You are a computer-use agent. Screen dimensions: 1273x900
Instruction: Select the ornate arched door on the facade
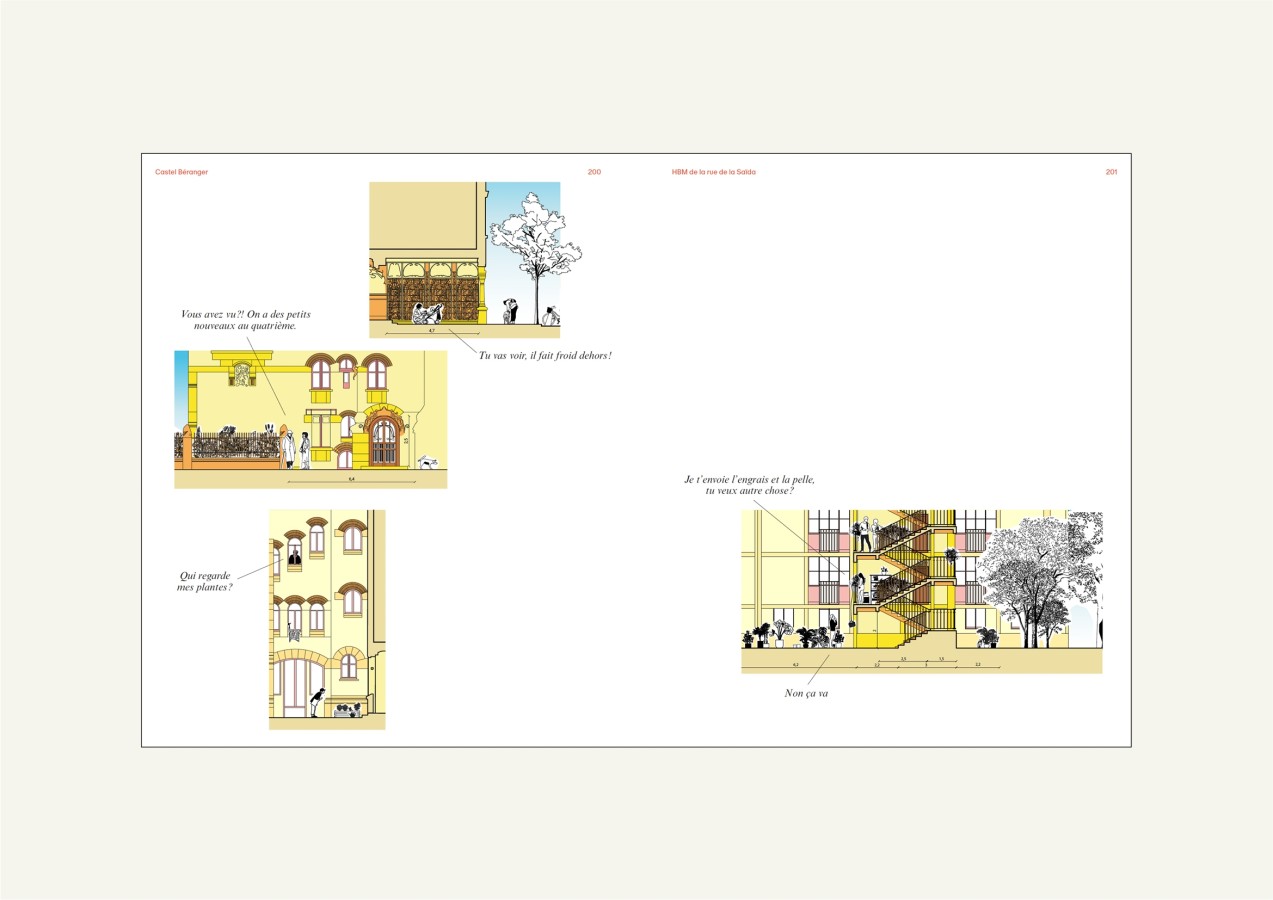click(384, 440)
